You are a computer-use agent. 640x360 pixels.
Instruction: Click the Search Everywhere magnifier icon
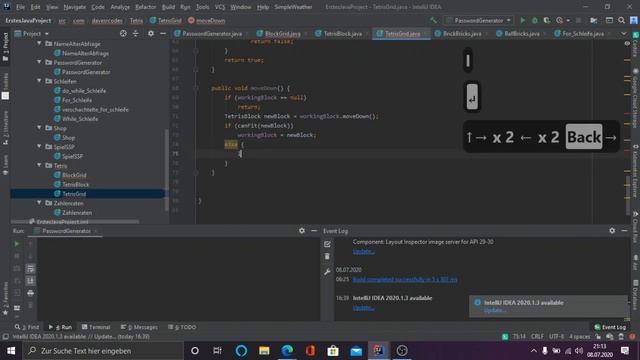[x=622, y=20]
